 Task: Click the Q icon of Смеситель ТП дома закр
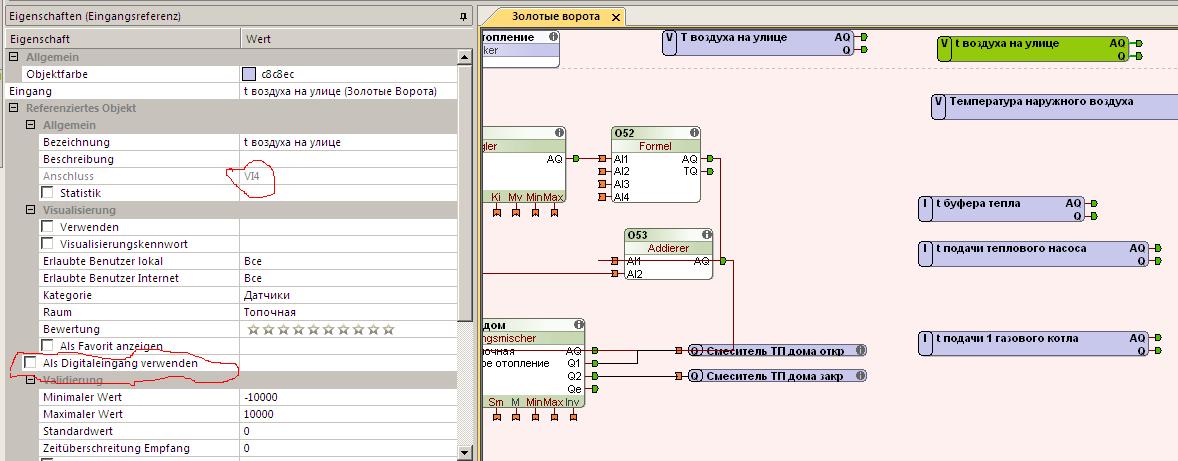pos(695,376)
